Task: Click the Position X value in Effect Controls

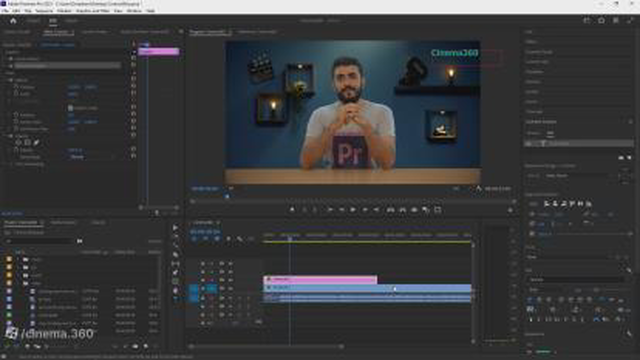Action: [x=74, y=87]
